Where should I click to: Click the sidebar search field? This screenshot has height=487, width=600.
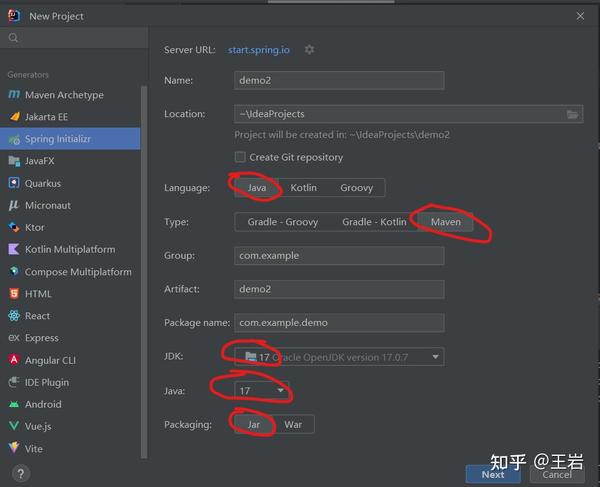click(x=74, y=37)
